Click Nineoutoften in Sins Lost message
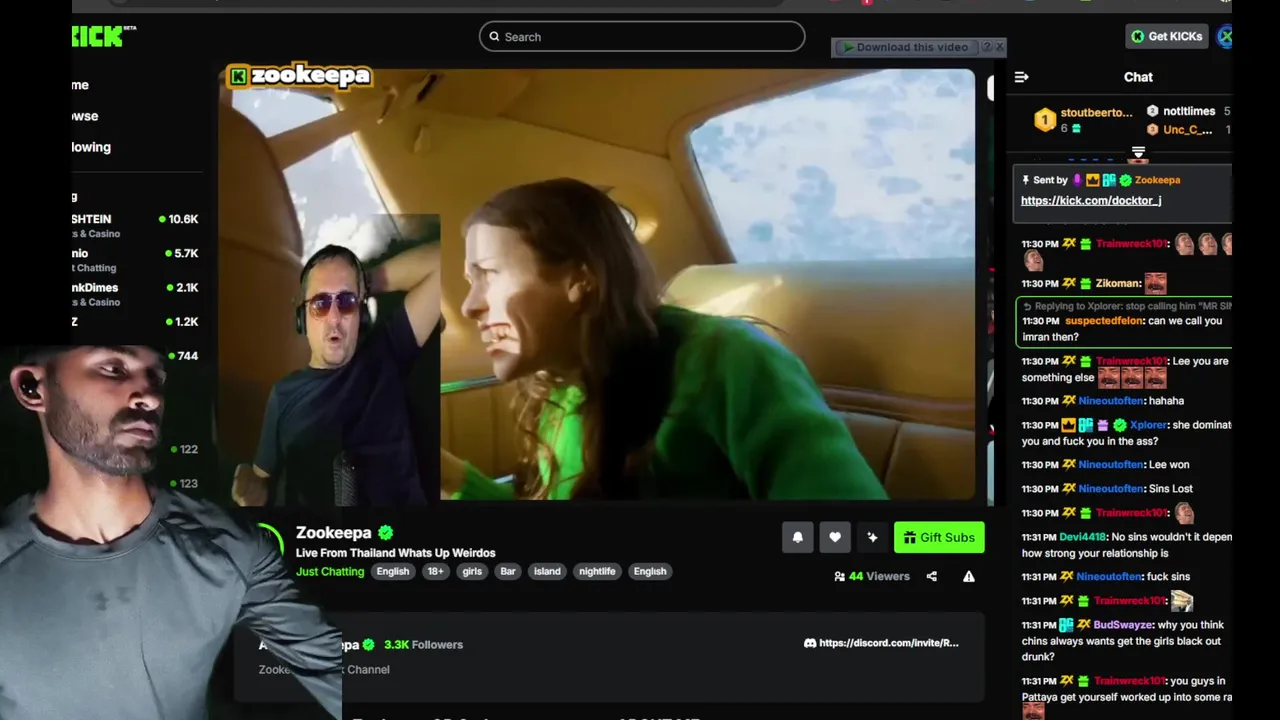 click(x=1111, y=489)
